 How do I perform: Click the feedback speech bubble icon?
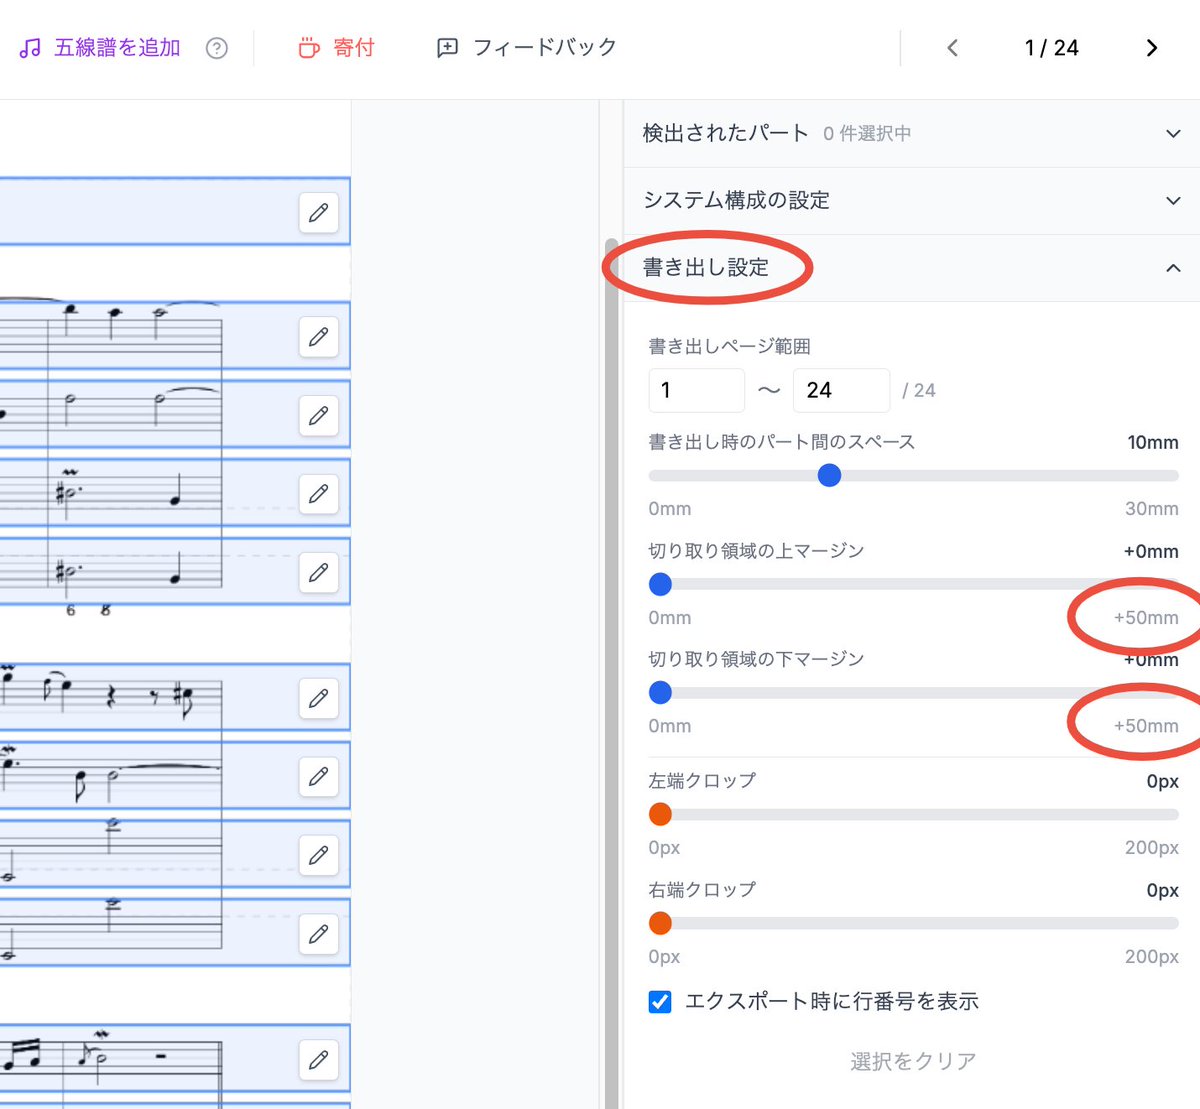447,48
